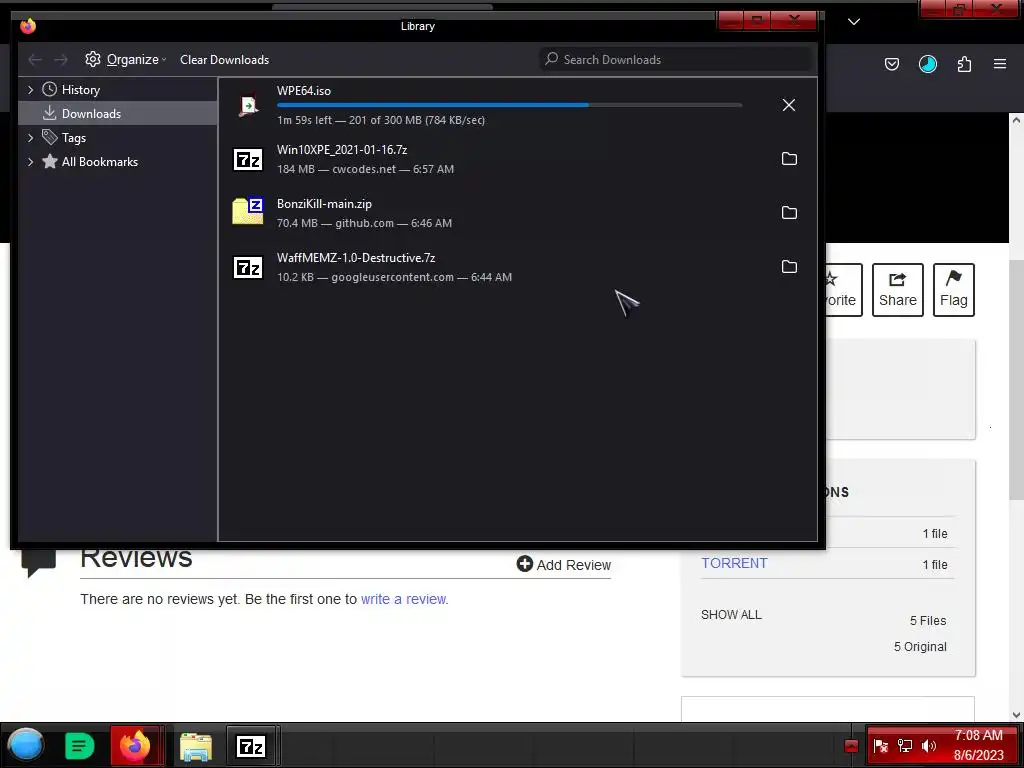Click Clear Downloads button

[224, 59]
